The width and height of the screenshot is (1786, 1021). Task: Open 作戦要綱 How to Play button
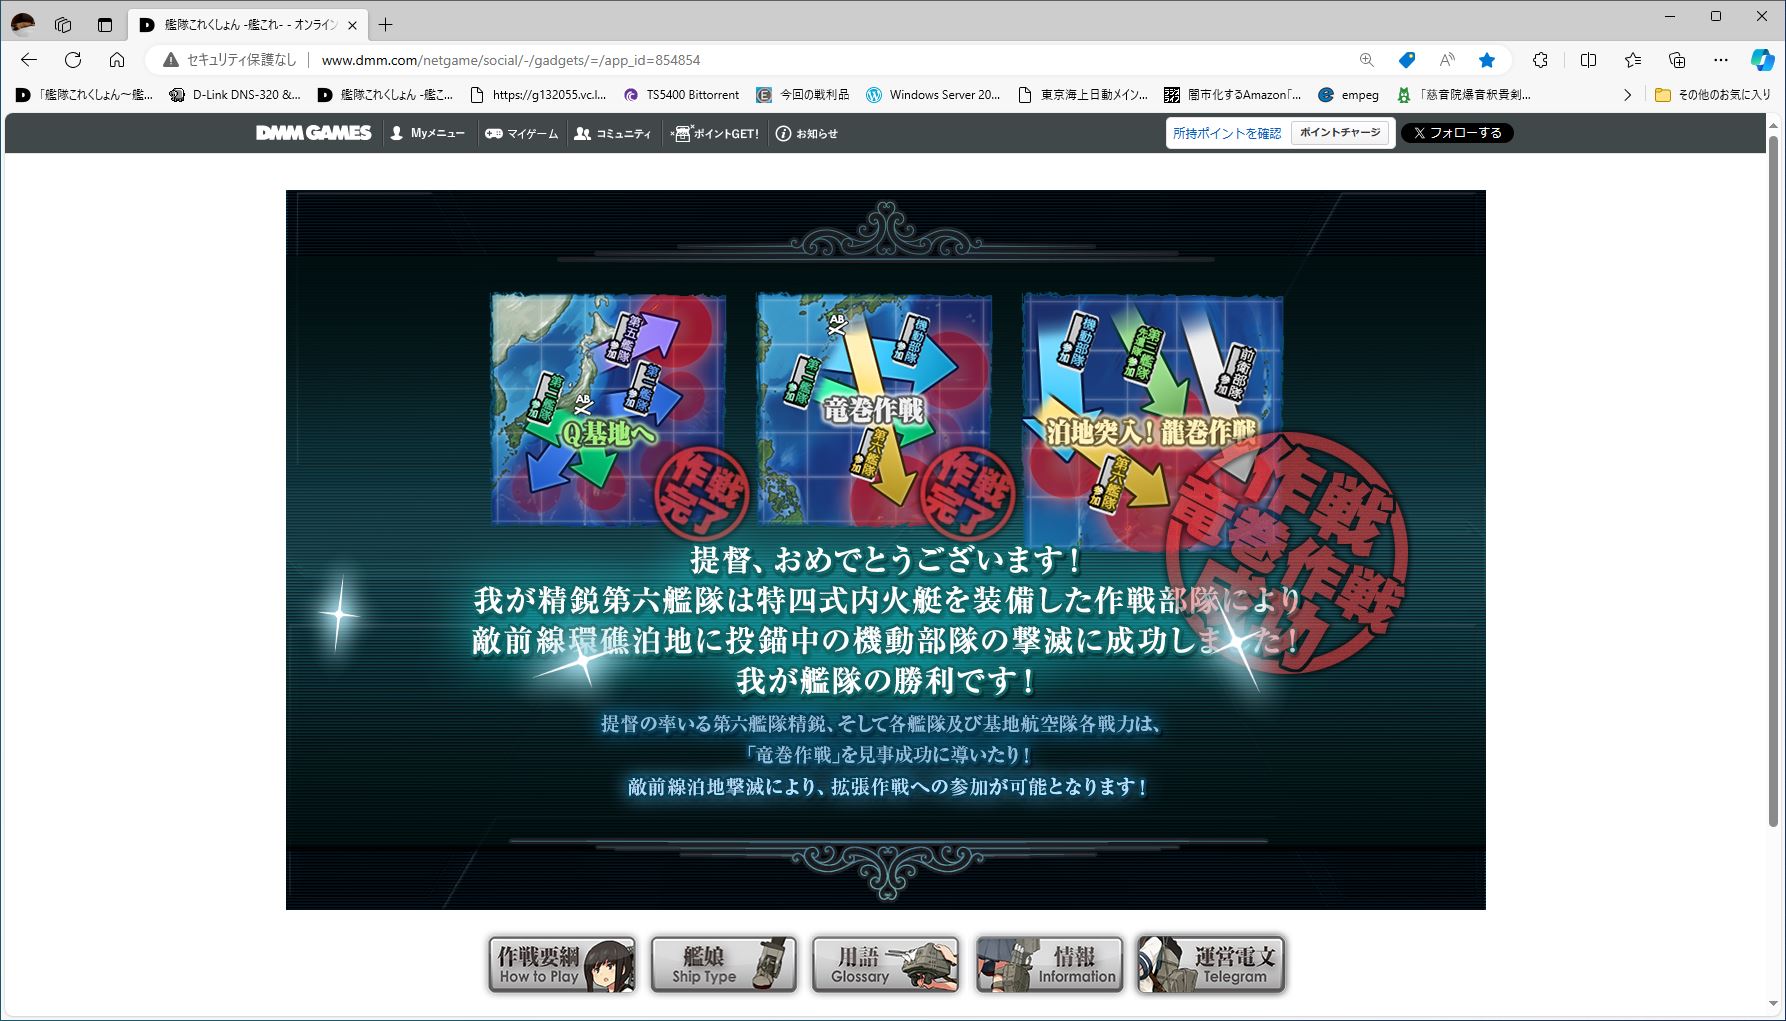click(x=562, y=964)
